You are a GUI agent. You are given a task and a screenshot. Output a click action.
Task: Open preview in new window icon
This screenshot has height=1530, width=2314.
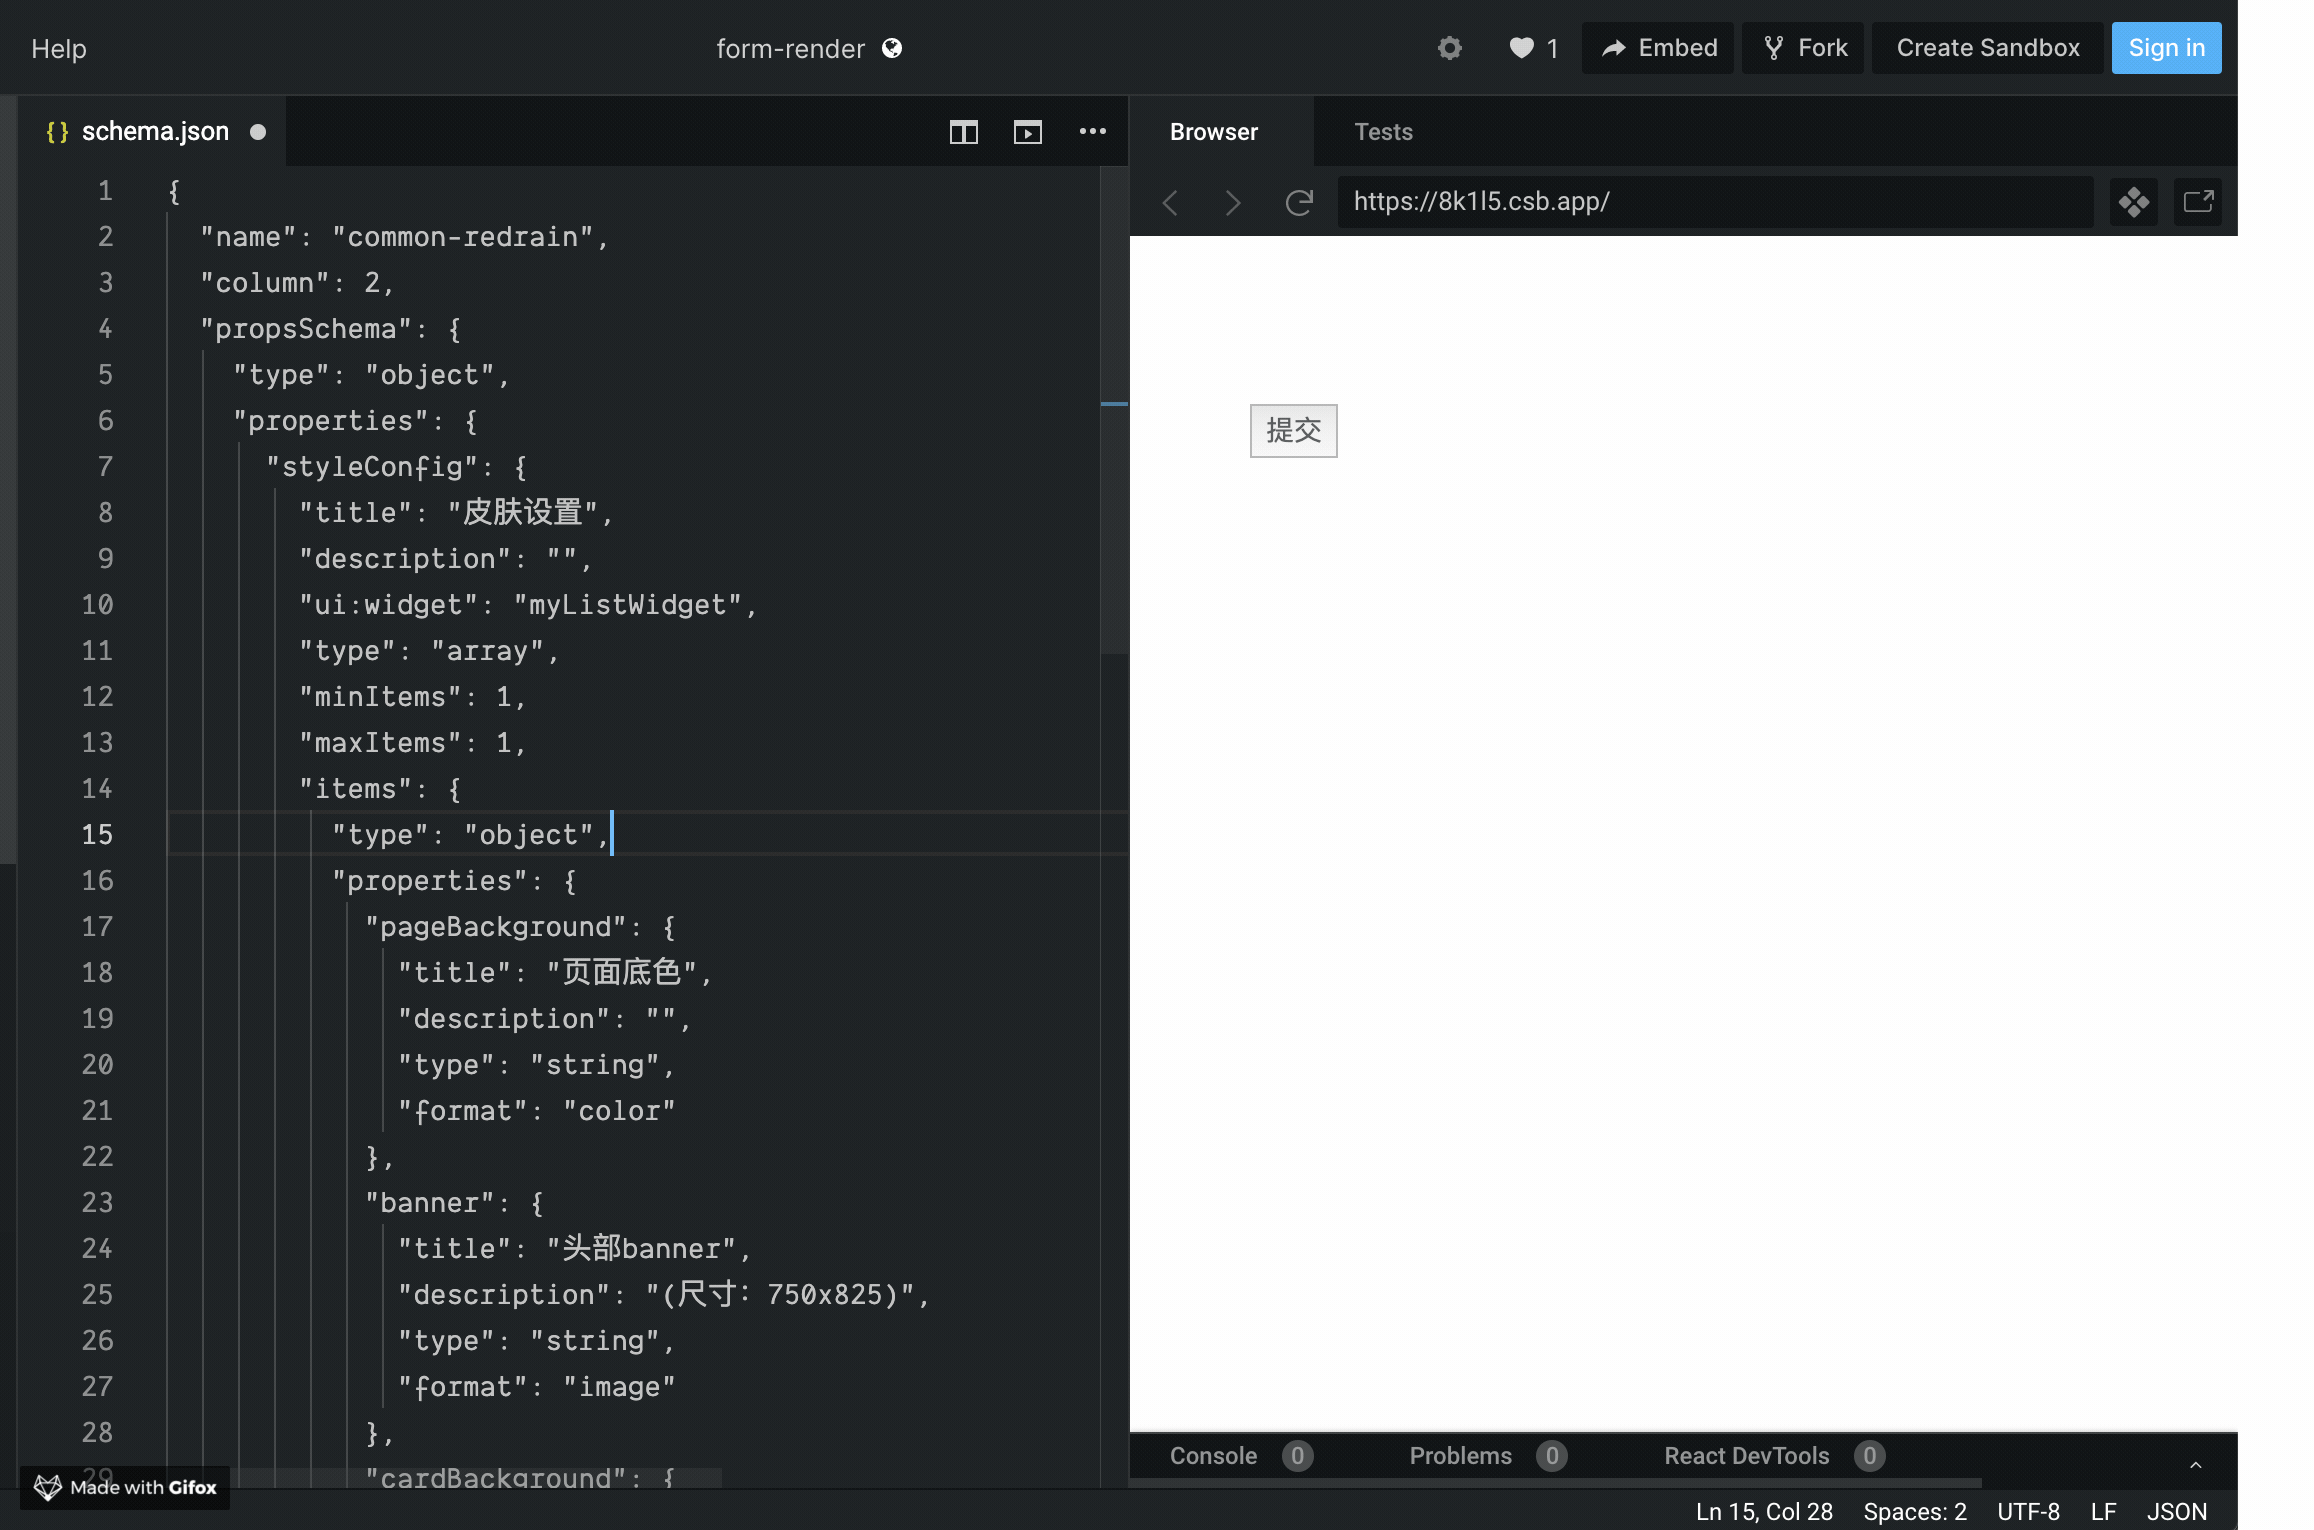coord(2197,202)
